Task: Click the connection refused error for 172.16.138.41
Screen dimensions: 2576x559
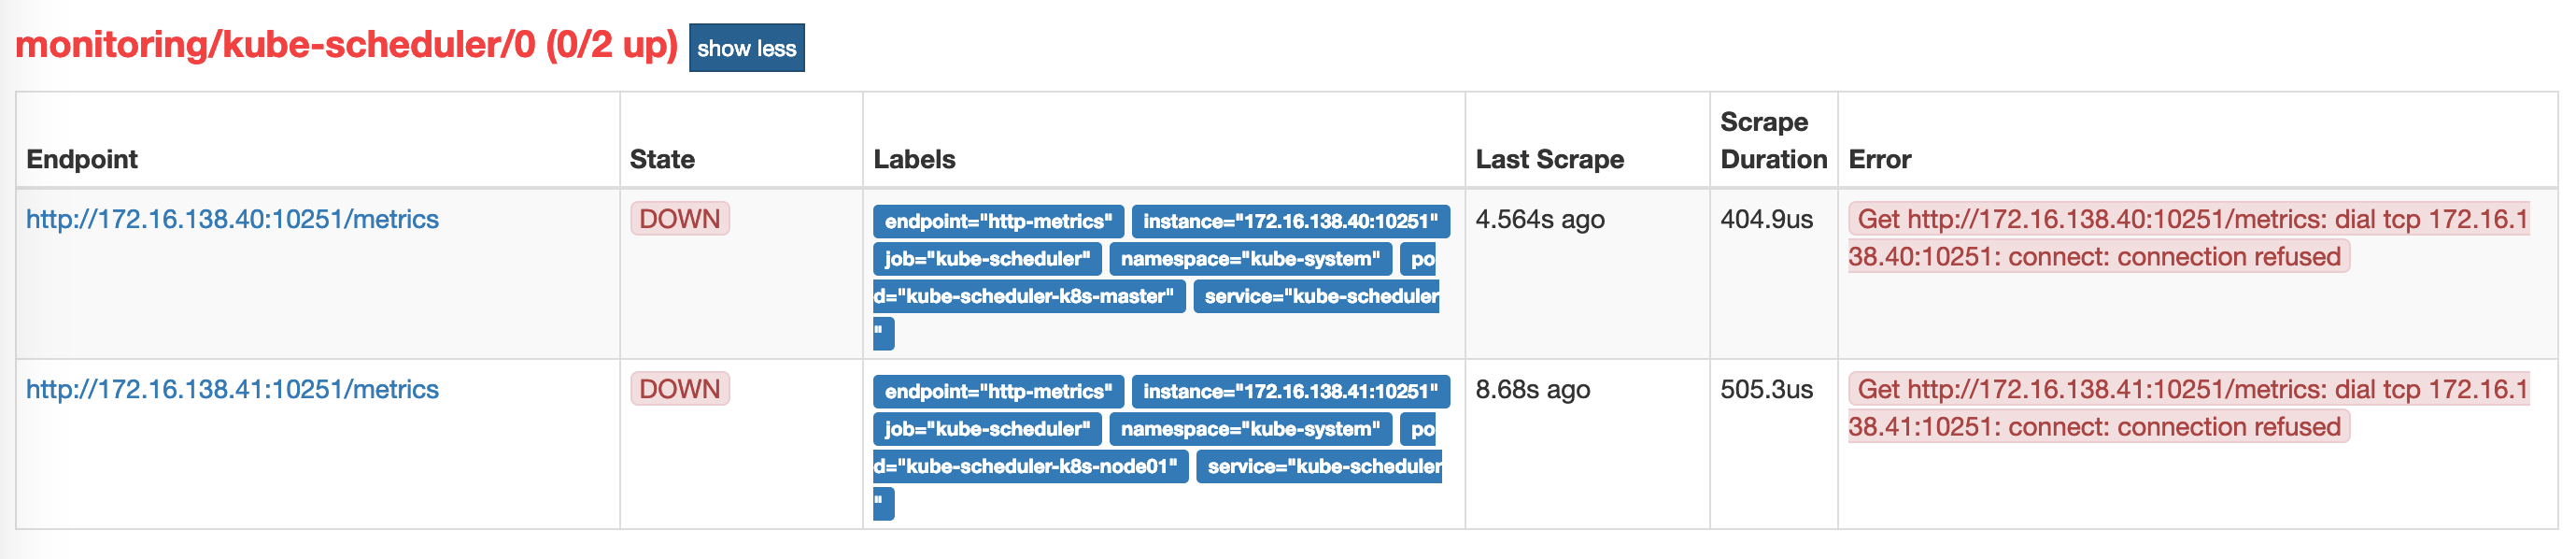Action: [2188, 408]
